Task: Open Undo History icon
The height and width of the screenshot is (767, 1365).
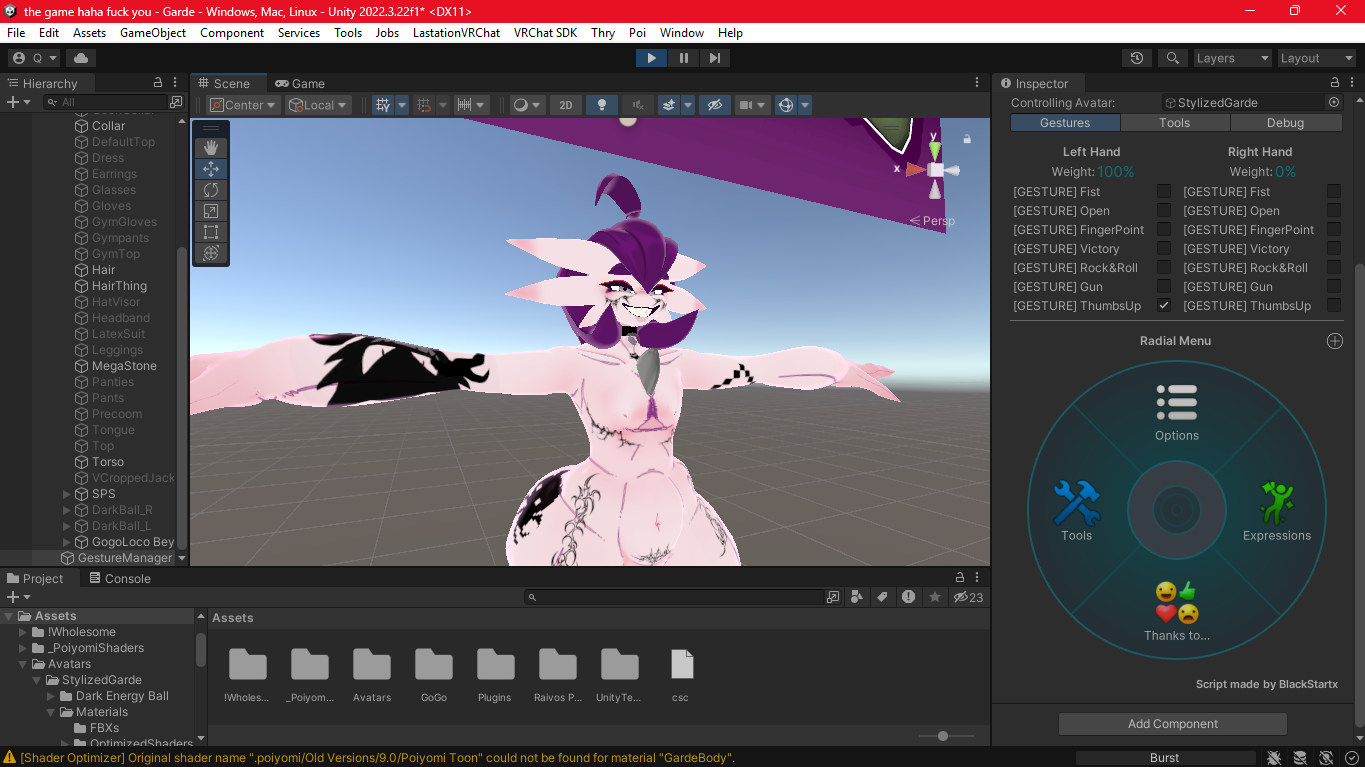Action: tap(1137, 58)
